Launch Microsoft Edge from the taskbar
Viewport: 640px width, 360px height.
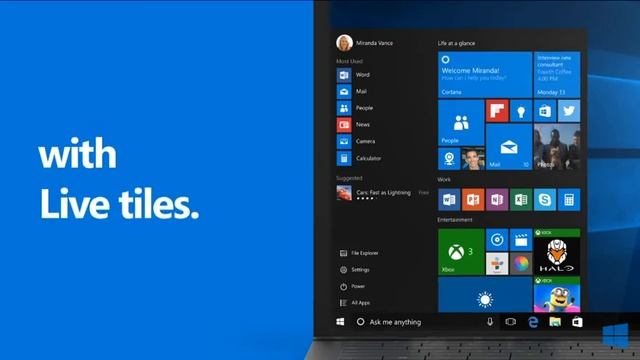click(533, 322)
